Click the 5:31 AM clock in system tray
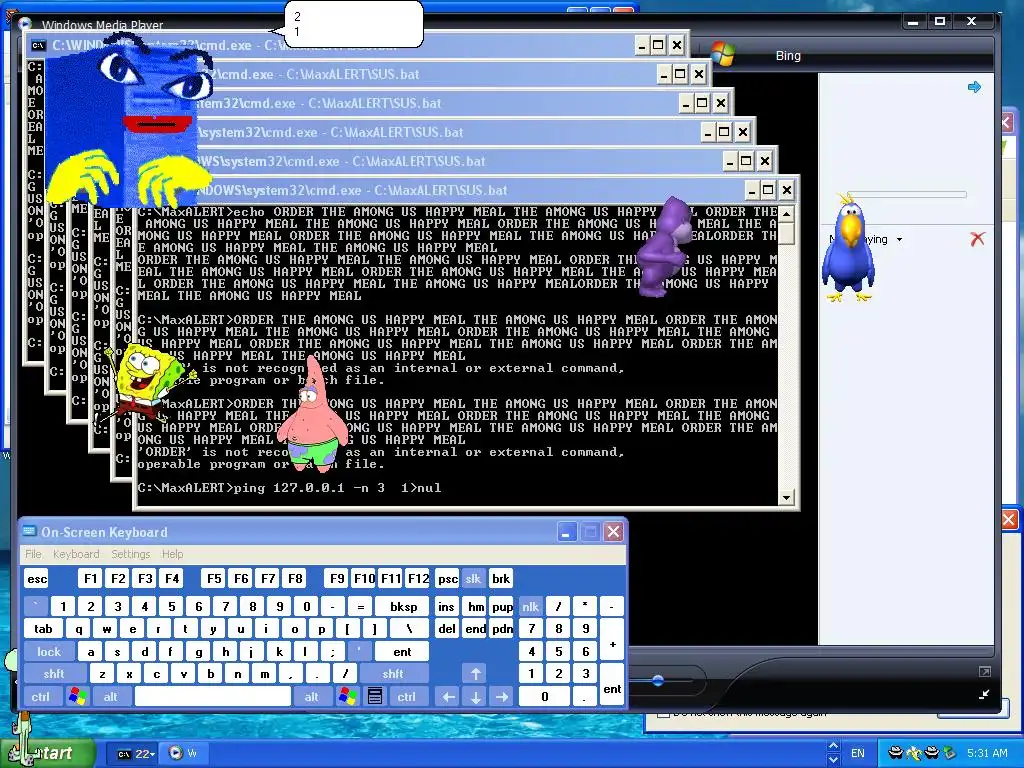This screenshot has height=768, width=1024. [987, 753]
